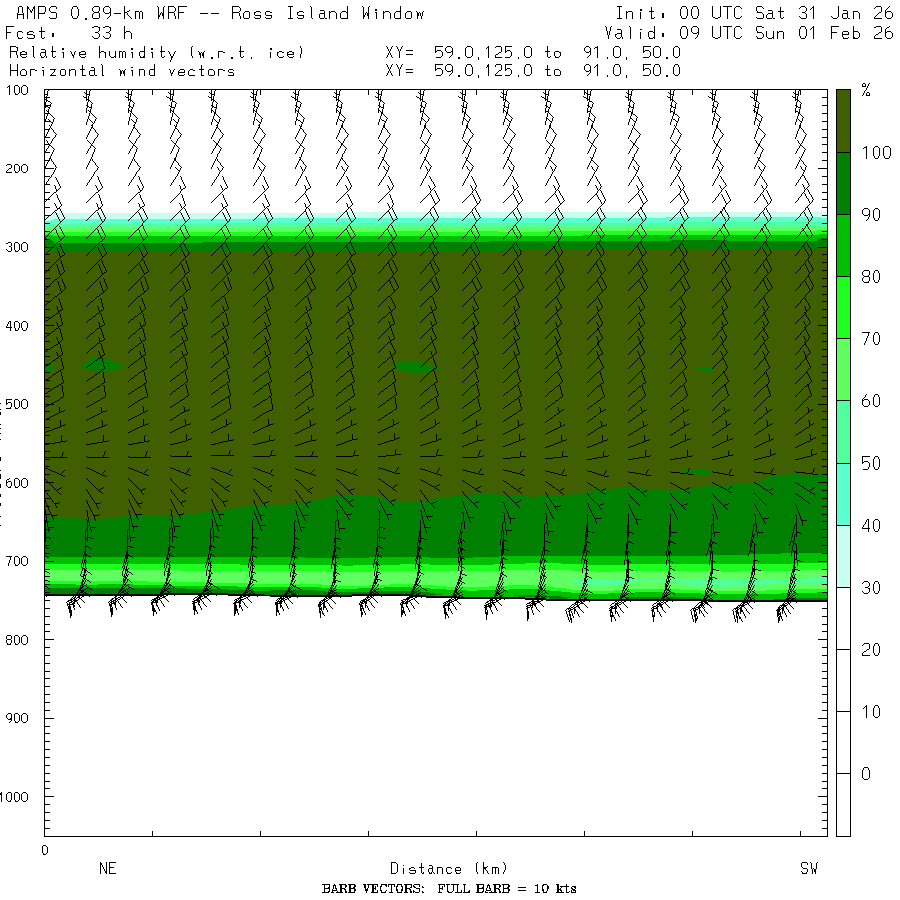The height and width of the screenshot is (900, 900).
Task: Click the 'Valid: 09 UTC Sun 01 Feb 26' text
Action: [x=748, y=33]
